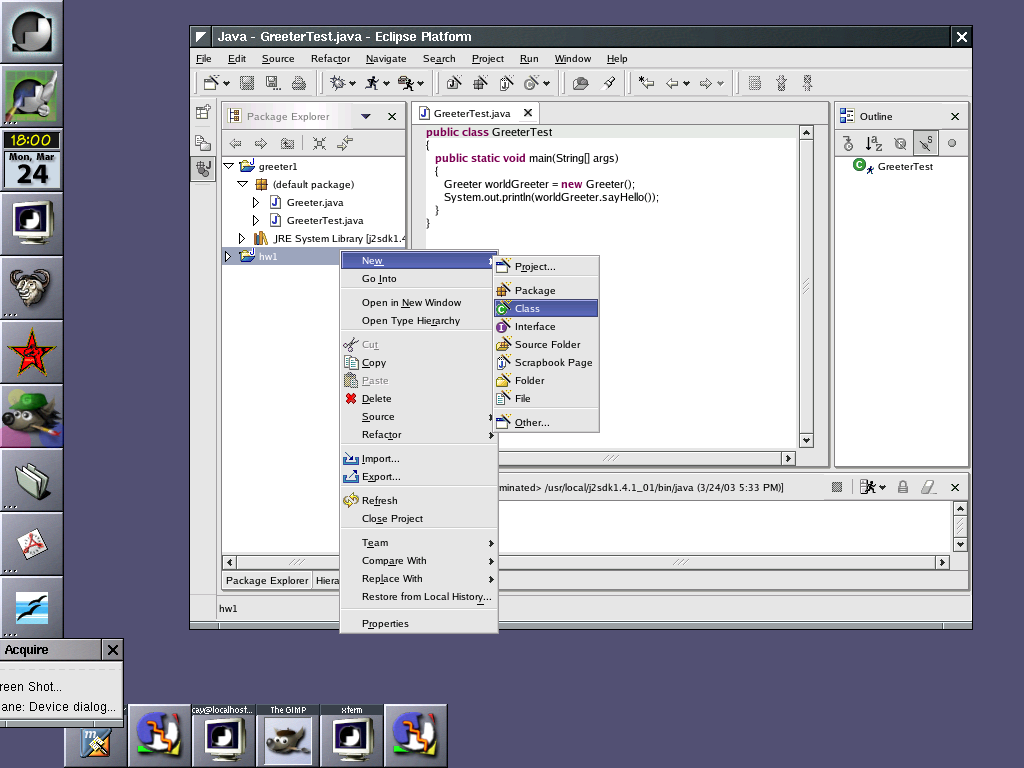Screen dimensions: 1024x768
Task: Click Copy in the context menu
Action: [x=419, y=362]
